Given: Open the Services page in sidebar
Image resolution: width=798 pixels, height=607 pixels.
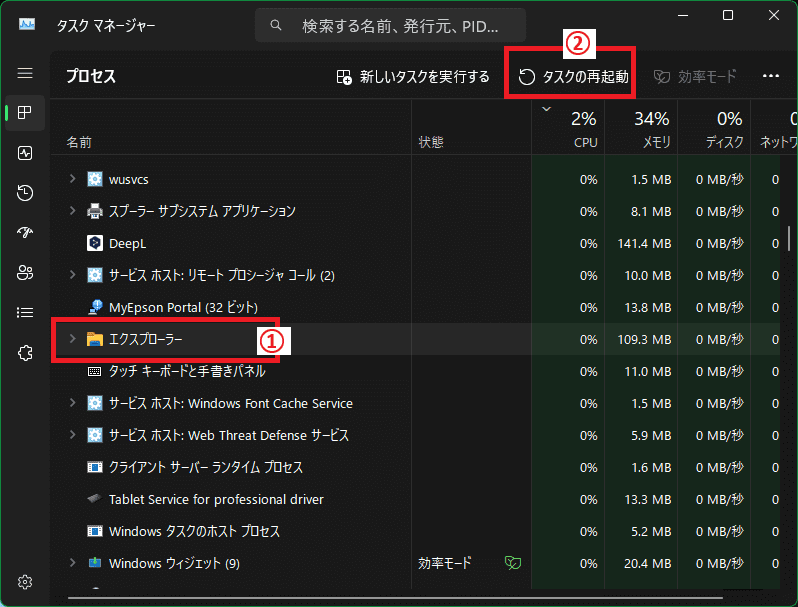Looking at the screenshot, I should (x=25, y=352).
